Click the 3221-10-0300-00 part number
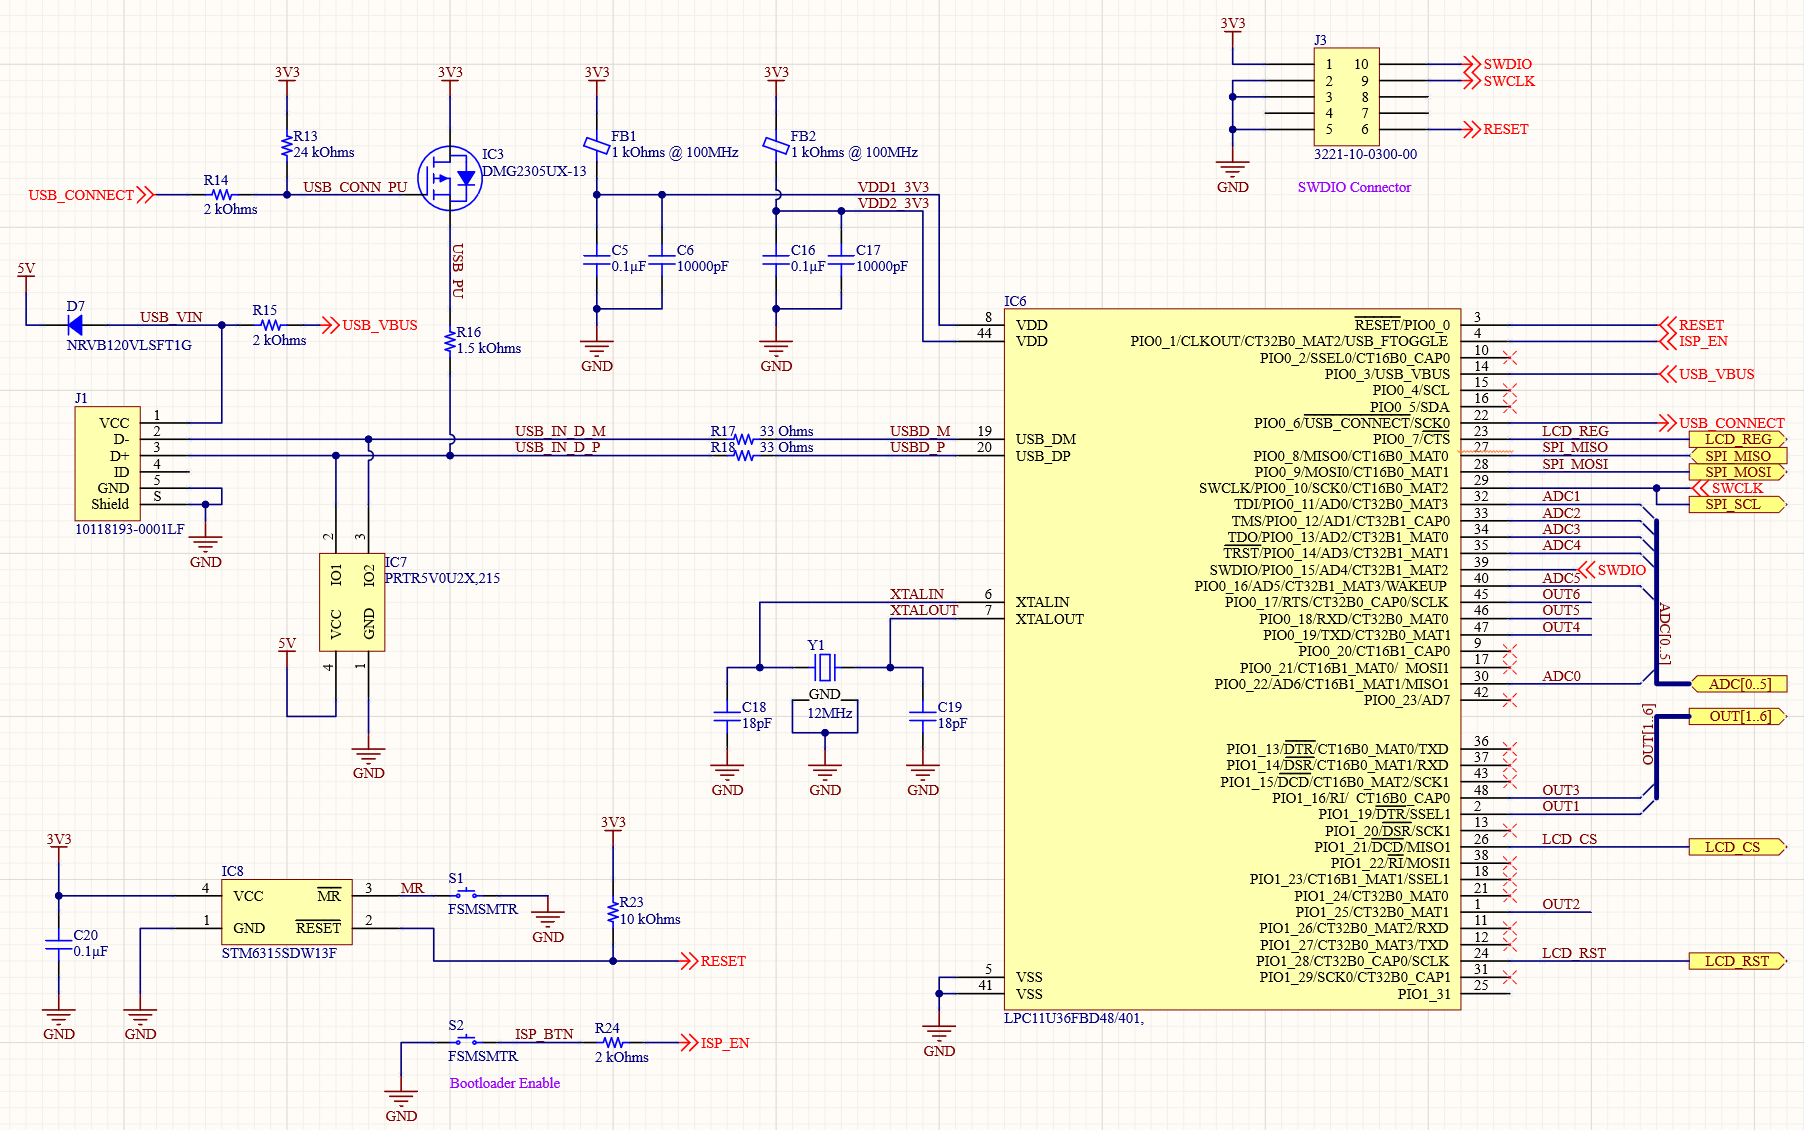This screenshot has height=1130, width=1804. click(x=1365, y=154)
